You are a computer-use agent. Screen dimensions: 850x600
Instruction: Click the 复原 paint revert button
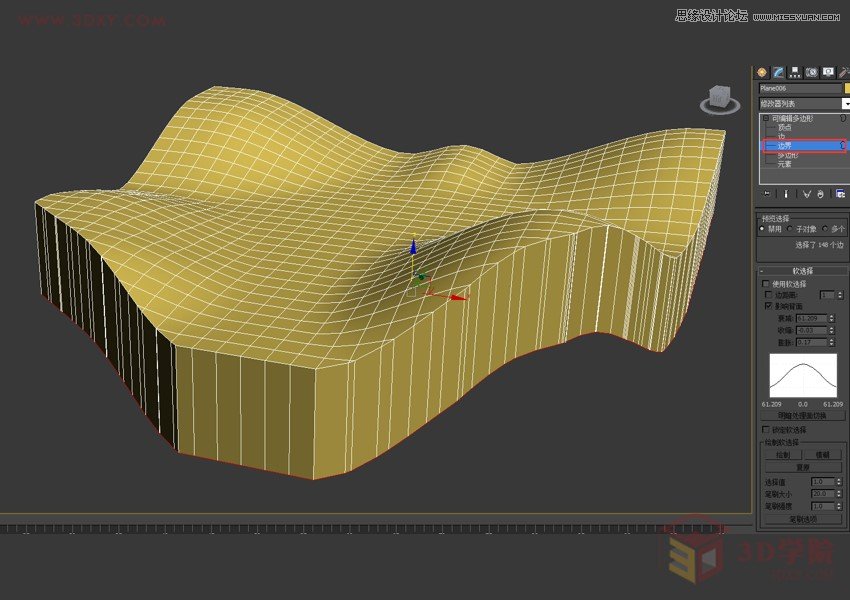click(x=803, y=467)
